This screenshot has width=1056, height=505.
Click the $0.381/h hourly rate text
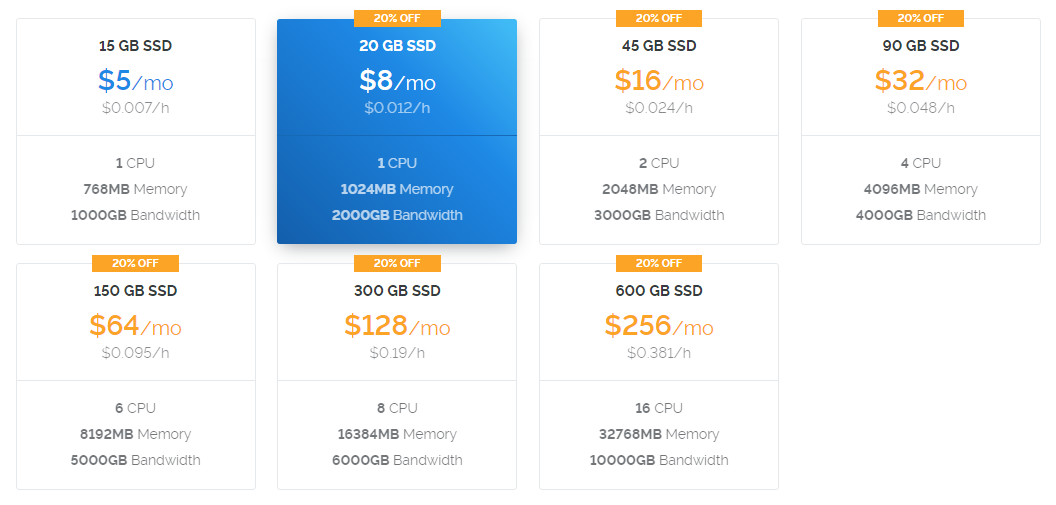coord(659,353)
